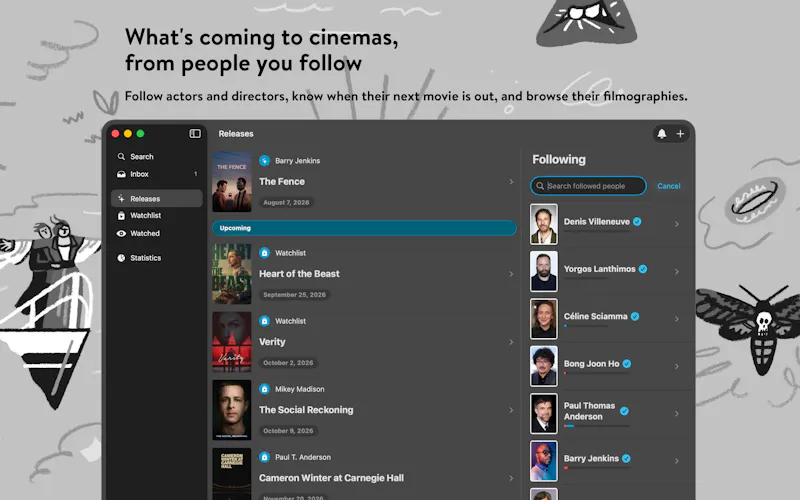800x500 pixels.
Task: Click Yorgos Lanthimos portrait photo
Action: 544,271
